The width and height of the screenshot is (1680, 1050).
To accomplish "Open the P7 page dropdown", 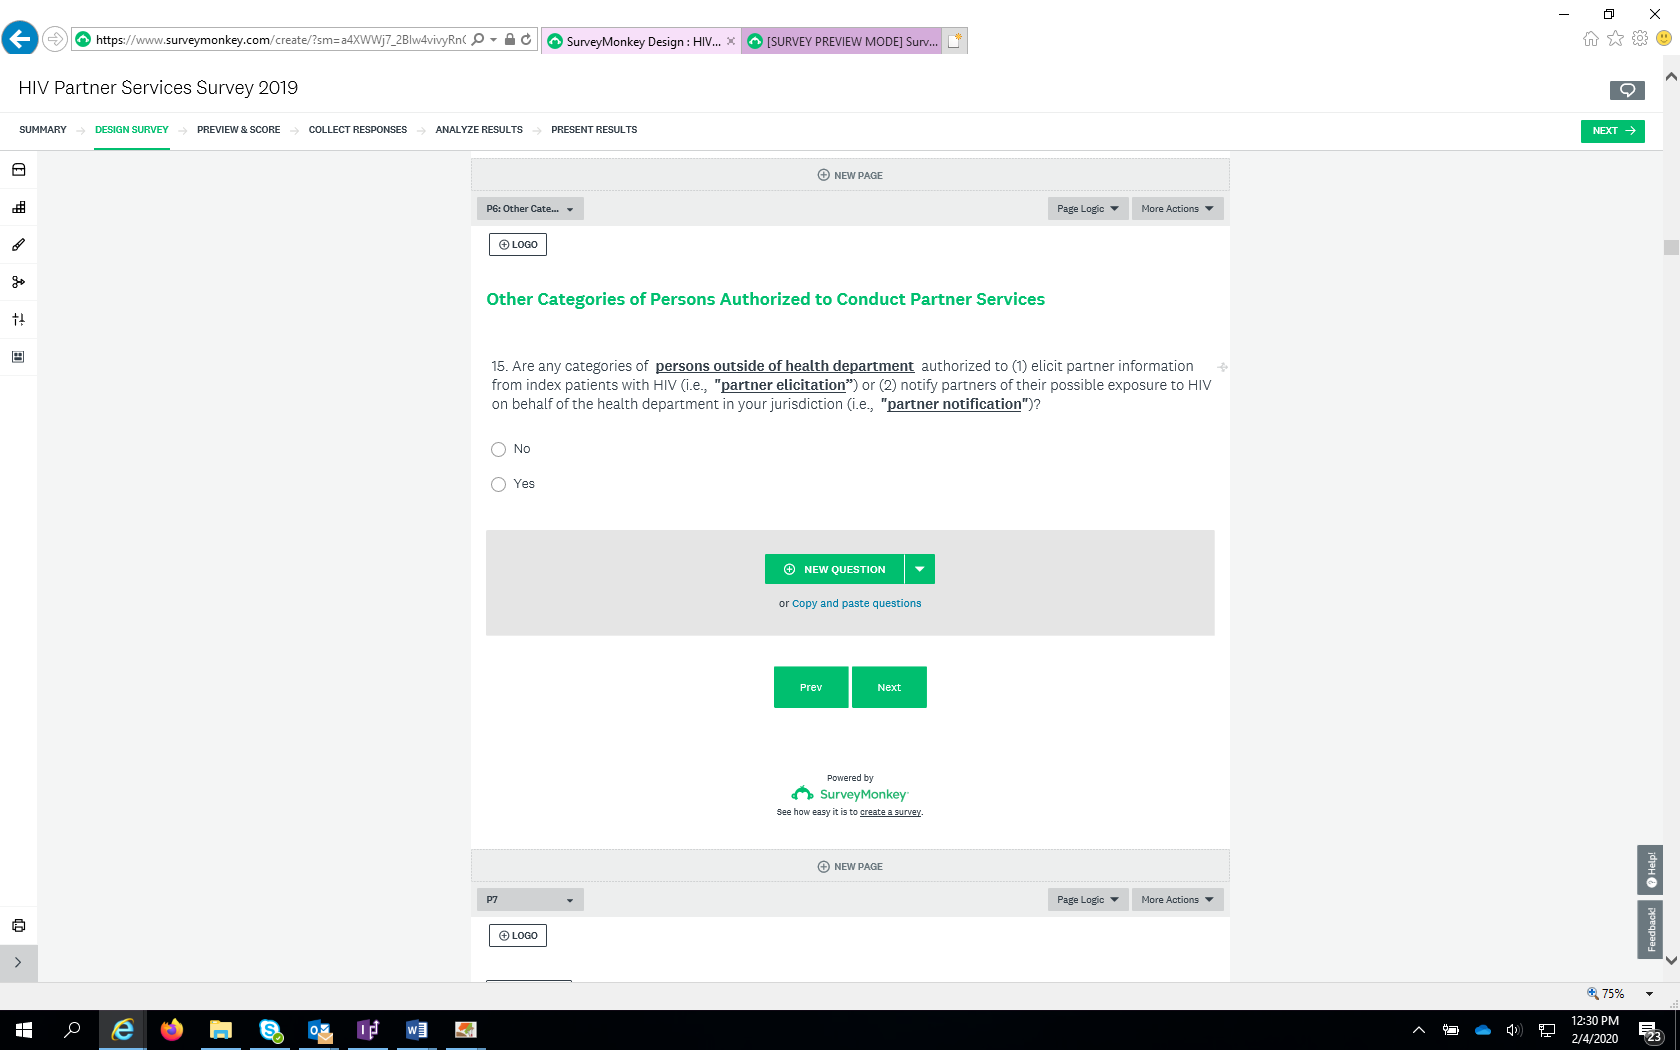I will (530, 900).
